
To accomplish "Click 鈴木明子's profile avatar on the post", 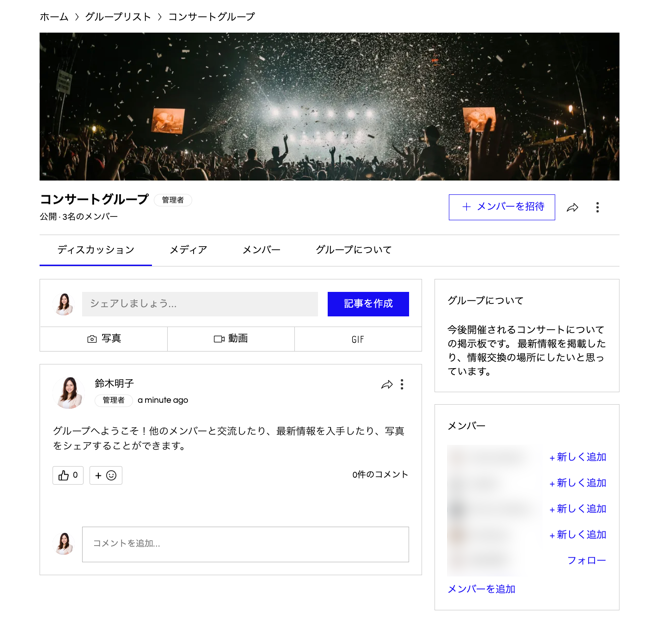I will pos(69,392).
